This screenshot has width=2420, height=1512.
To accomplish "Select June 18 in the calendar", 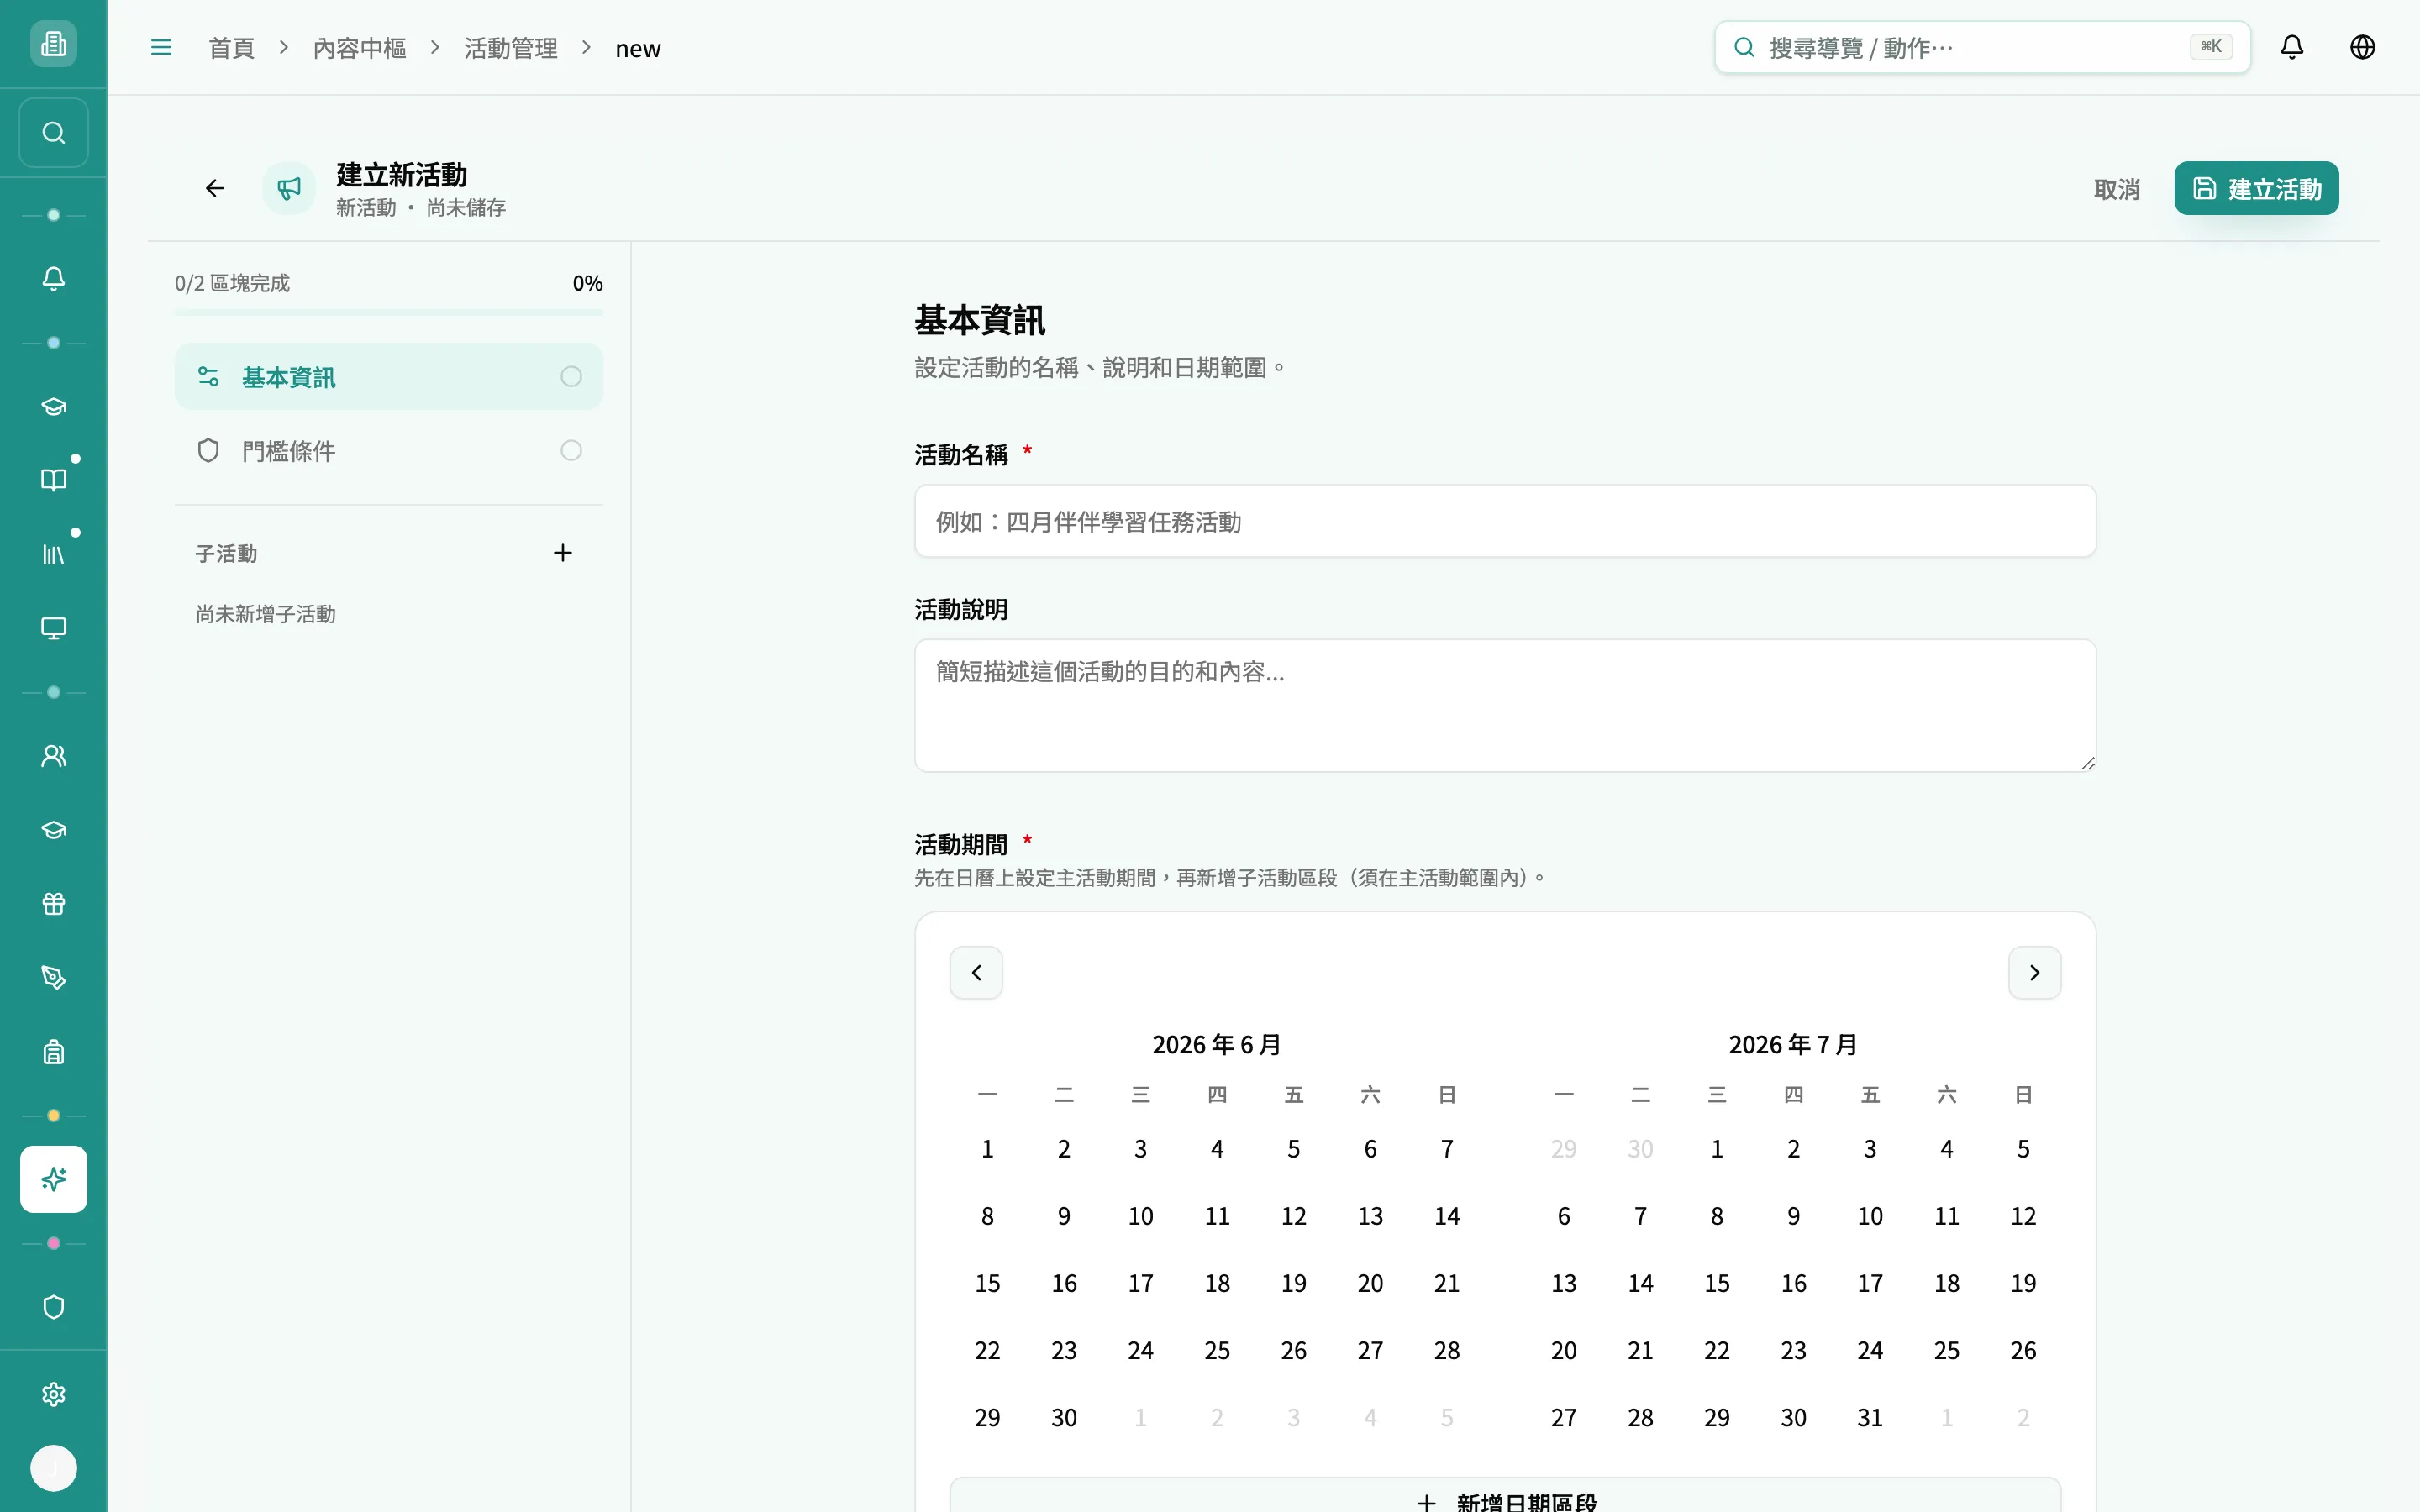I will (x=1217, y=1283).
